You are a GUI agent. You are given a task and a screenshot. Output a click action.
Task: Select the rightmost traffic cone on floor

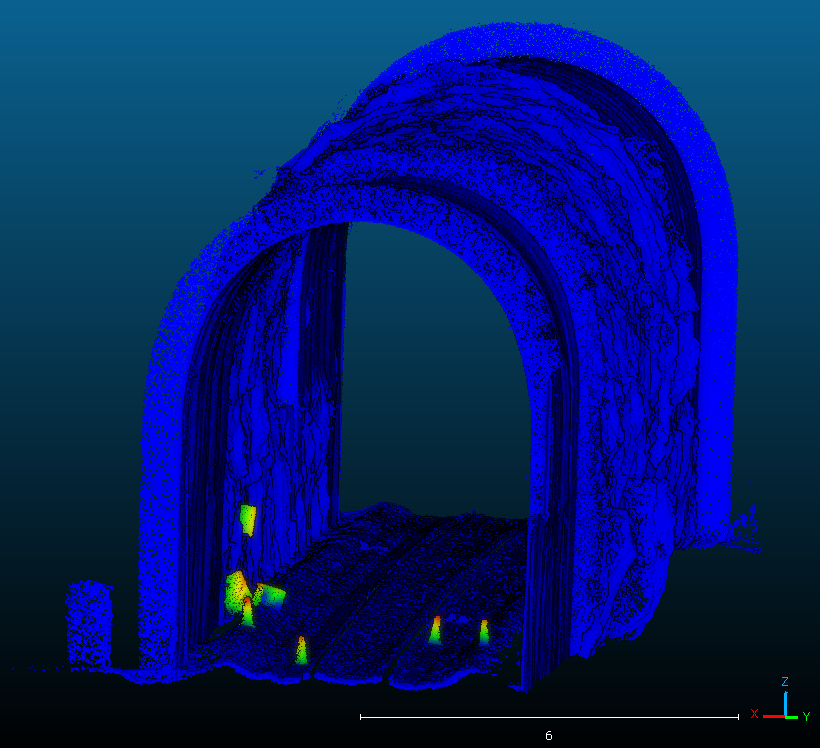[484, 631]
